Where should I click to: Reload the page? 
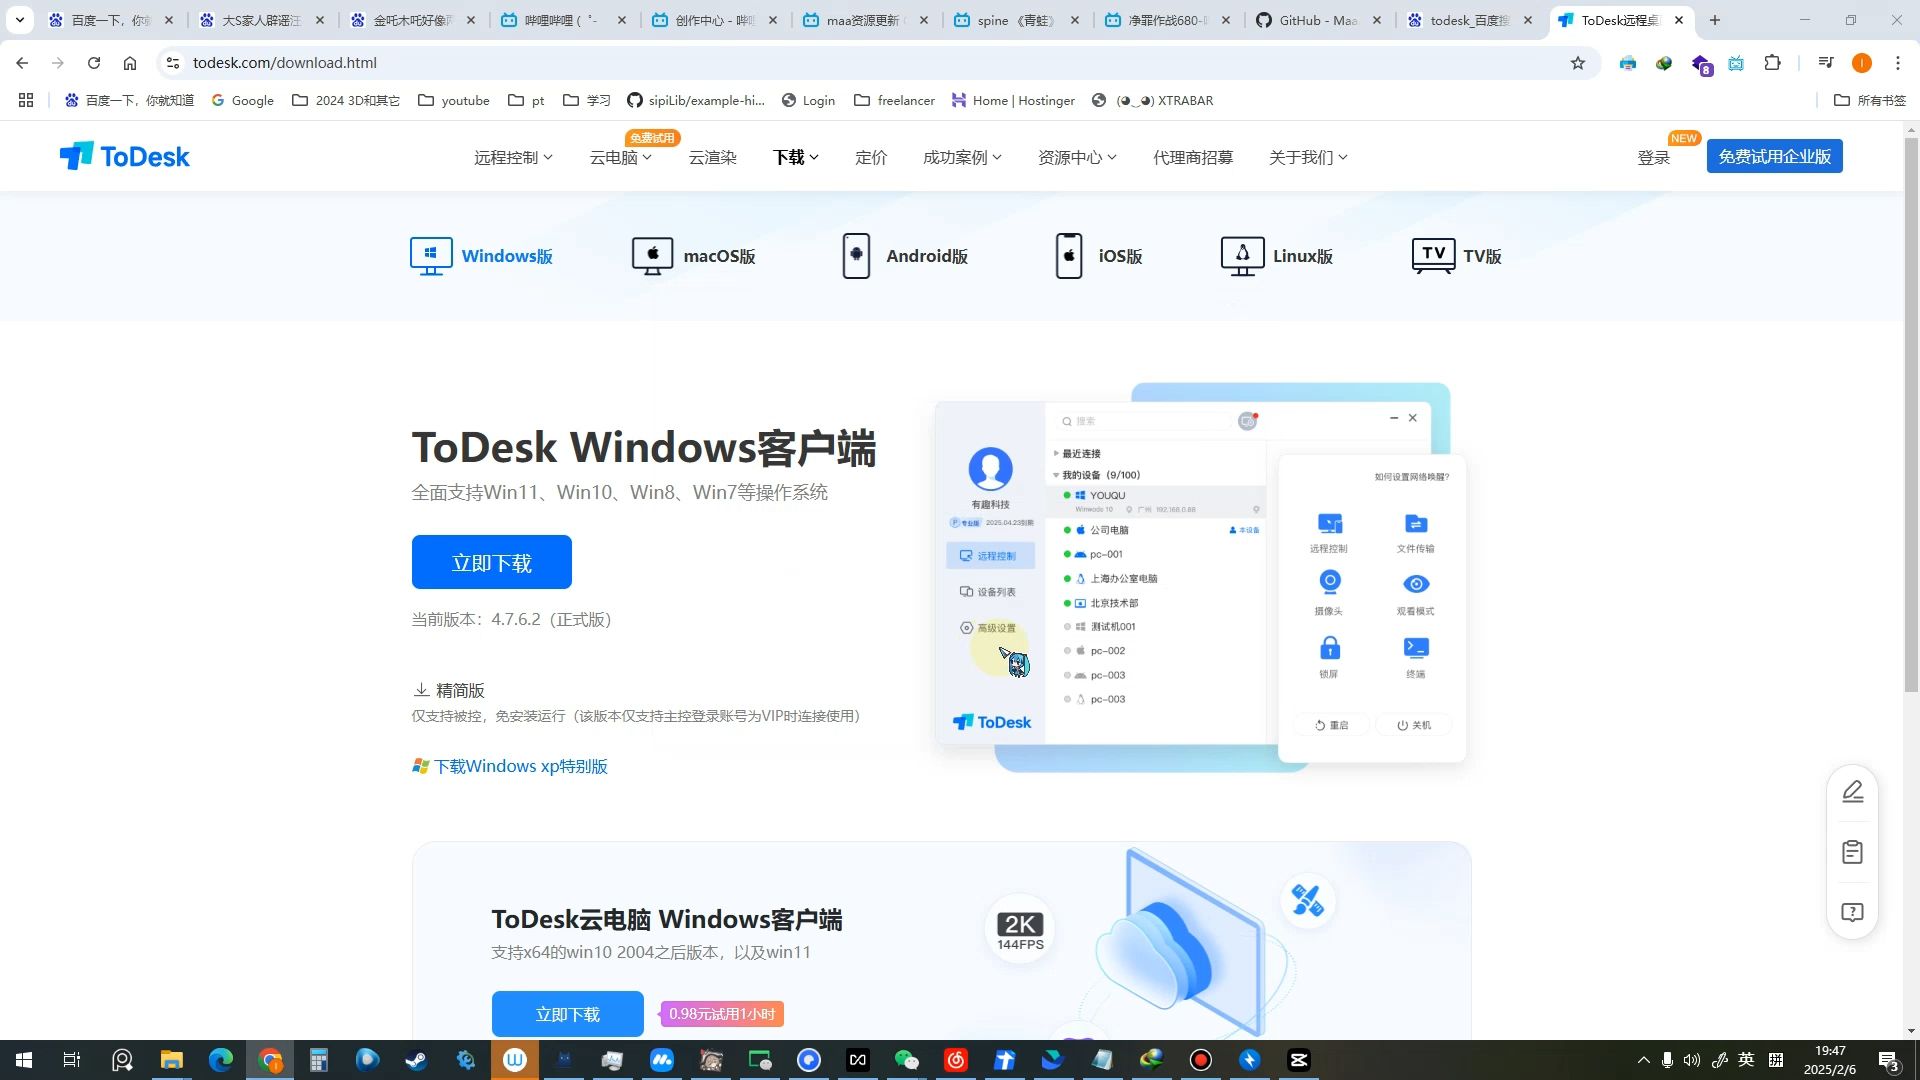click(x=94, y=63)
